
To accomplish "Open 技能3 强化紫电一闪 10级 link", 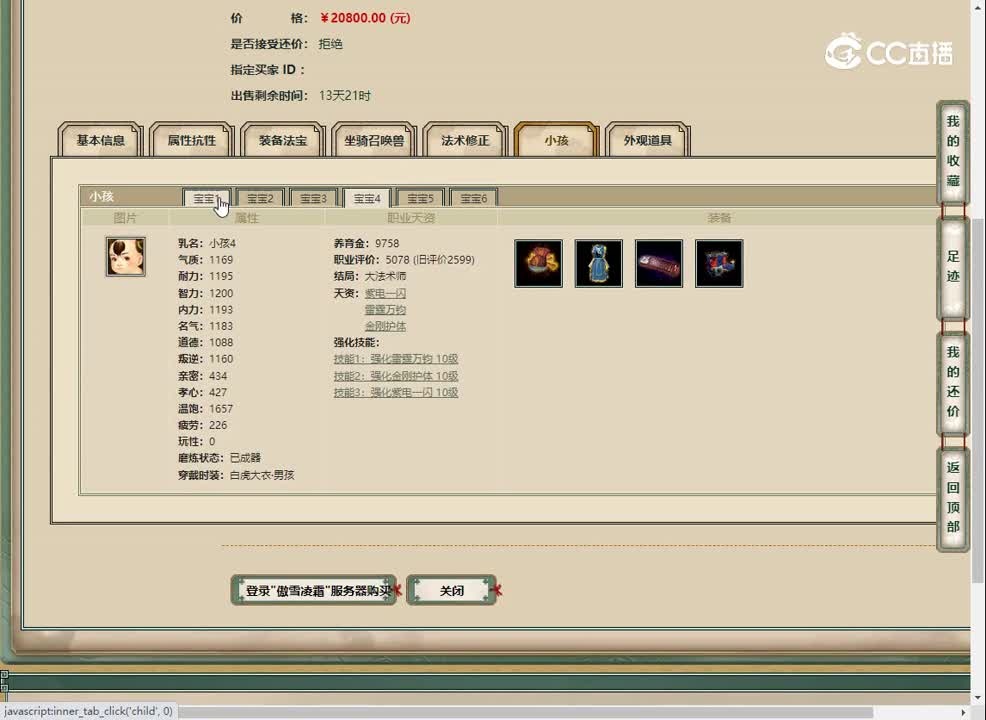I will (x=396, y=392).
